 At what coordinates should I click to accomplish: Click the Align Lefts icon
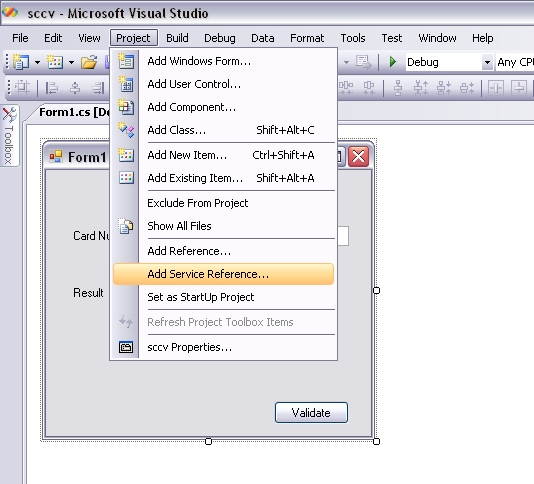(x=52, y=88)
